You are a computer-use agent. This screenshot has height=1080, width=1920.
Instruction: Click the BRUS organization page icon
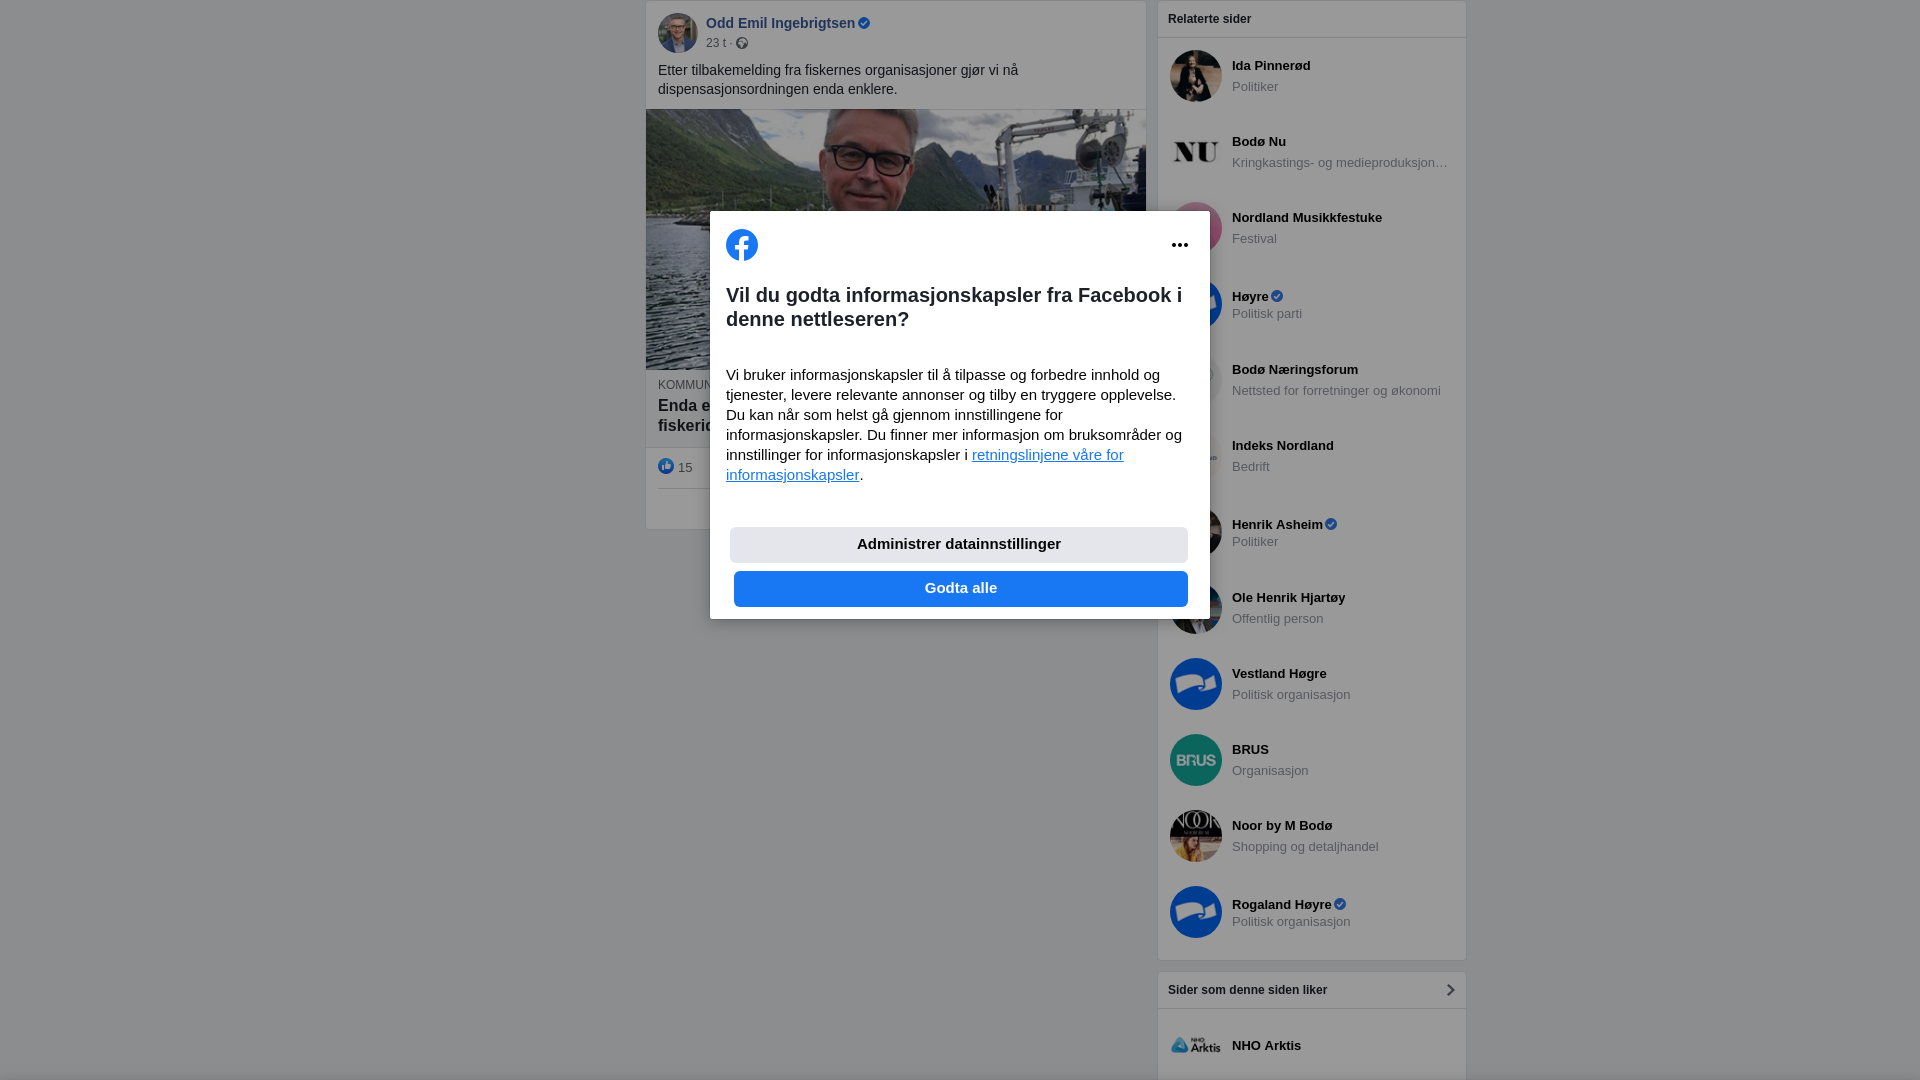point(1196,760)
